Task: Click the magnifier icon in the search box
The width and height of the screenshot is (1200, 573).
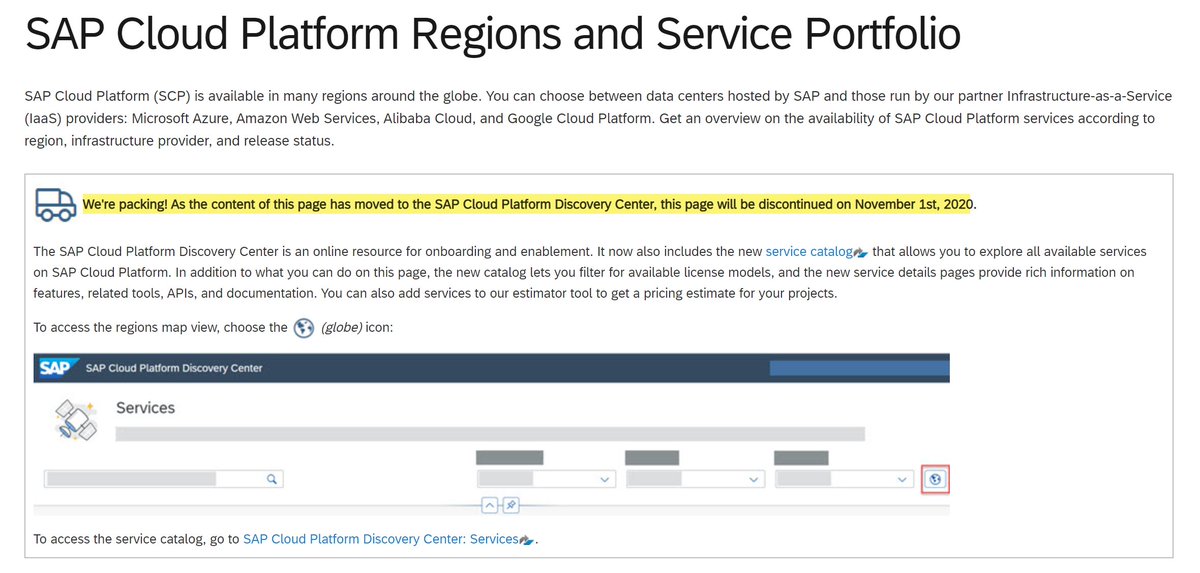Action: coord(271,479)
